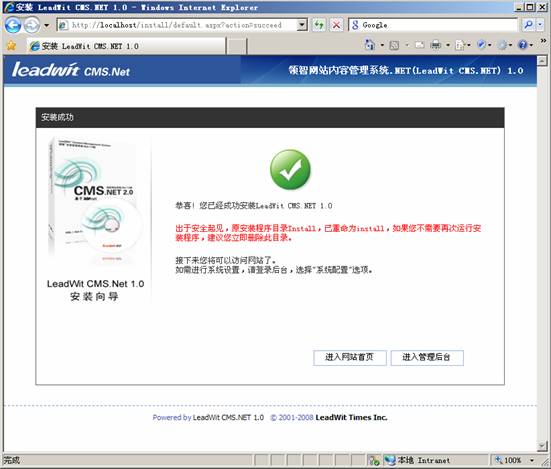551x469 pixels.
Task: Click the 100% zoom level button
Action: click(x=508, y=460)
